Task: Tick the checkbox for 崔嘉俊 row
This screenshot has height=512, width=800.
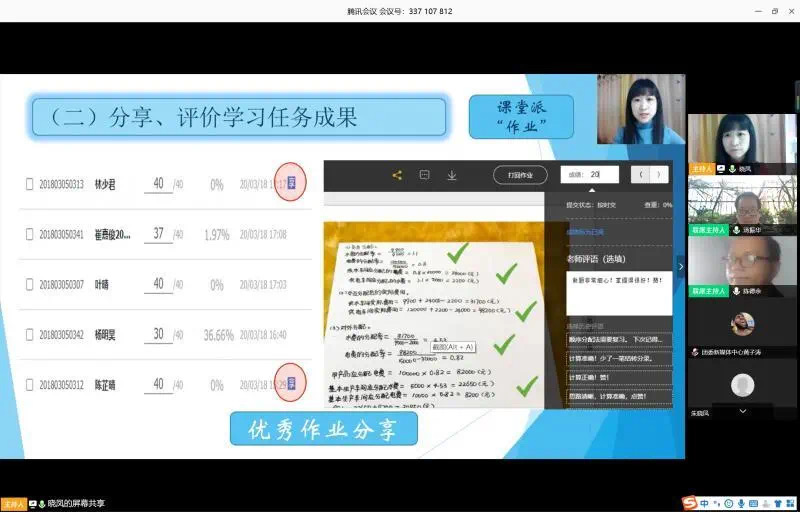Action: (29, 234)
